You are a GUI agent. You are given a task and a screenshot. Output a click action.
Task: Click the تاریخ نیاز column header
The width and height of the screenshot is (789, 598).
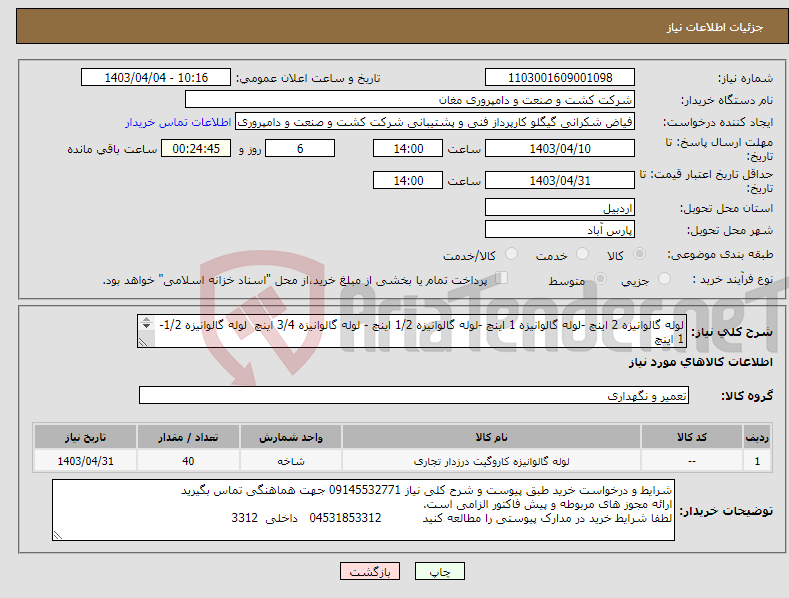coord(86,437)
